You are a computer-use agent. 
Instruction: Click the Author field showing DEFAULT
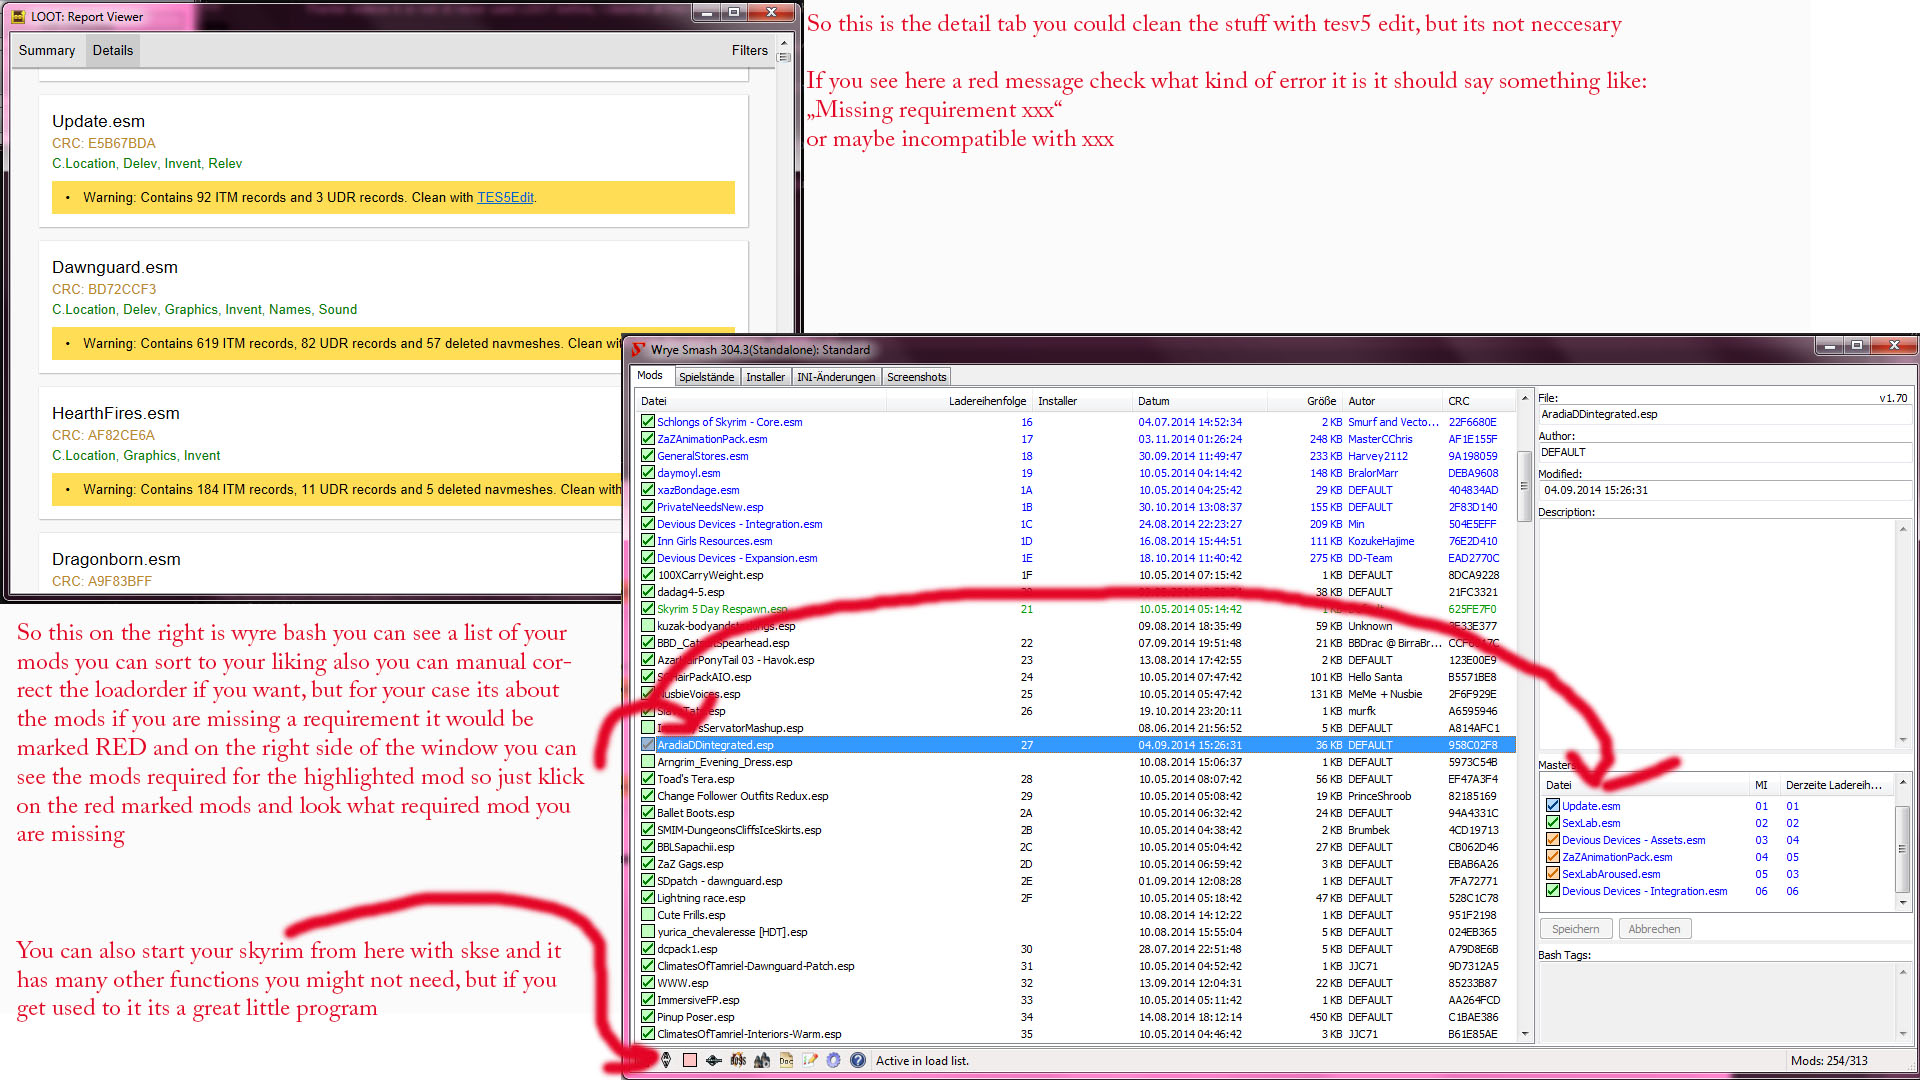[x=1724, y=452]
